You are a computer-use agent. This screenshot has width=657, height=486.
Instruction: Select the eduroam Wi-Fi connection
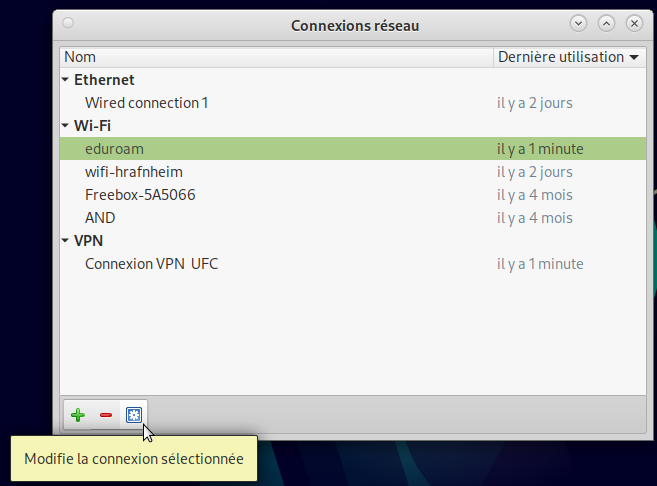tap(115, 149)
